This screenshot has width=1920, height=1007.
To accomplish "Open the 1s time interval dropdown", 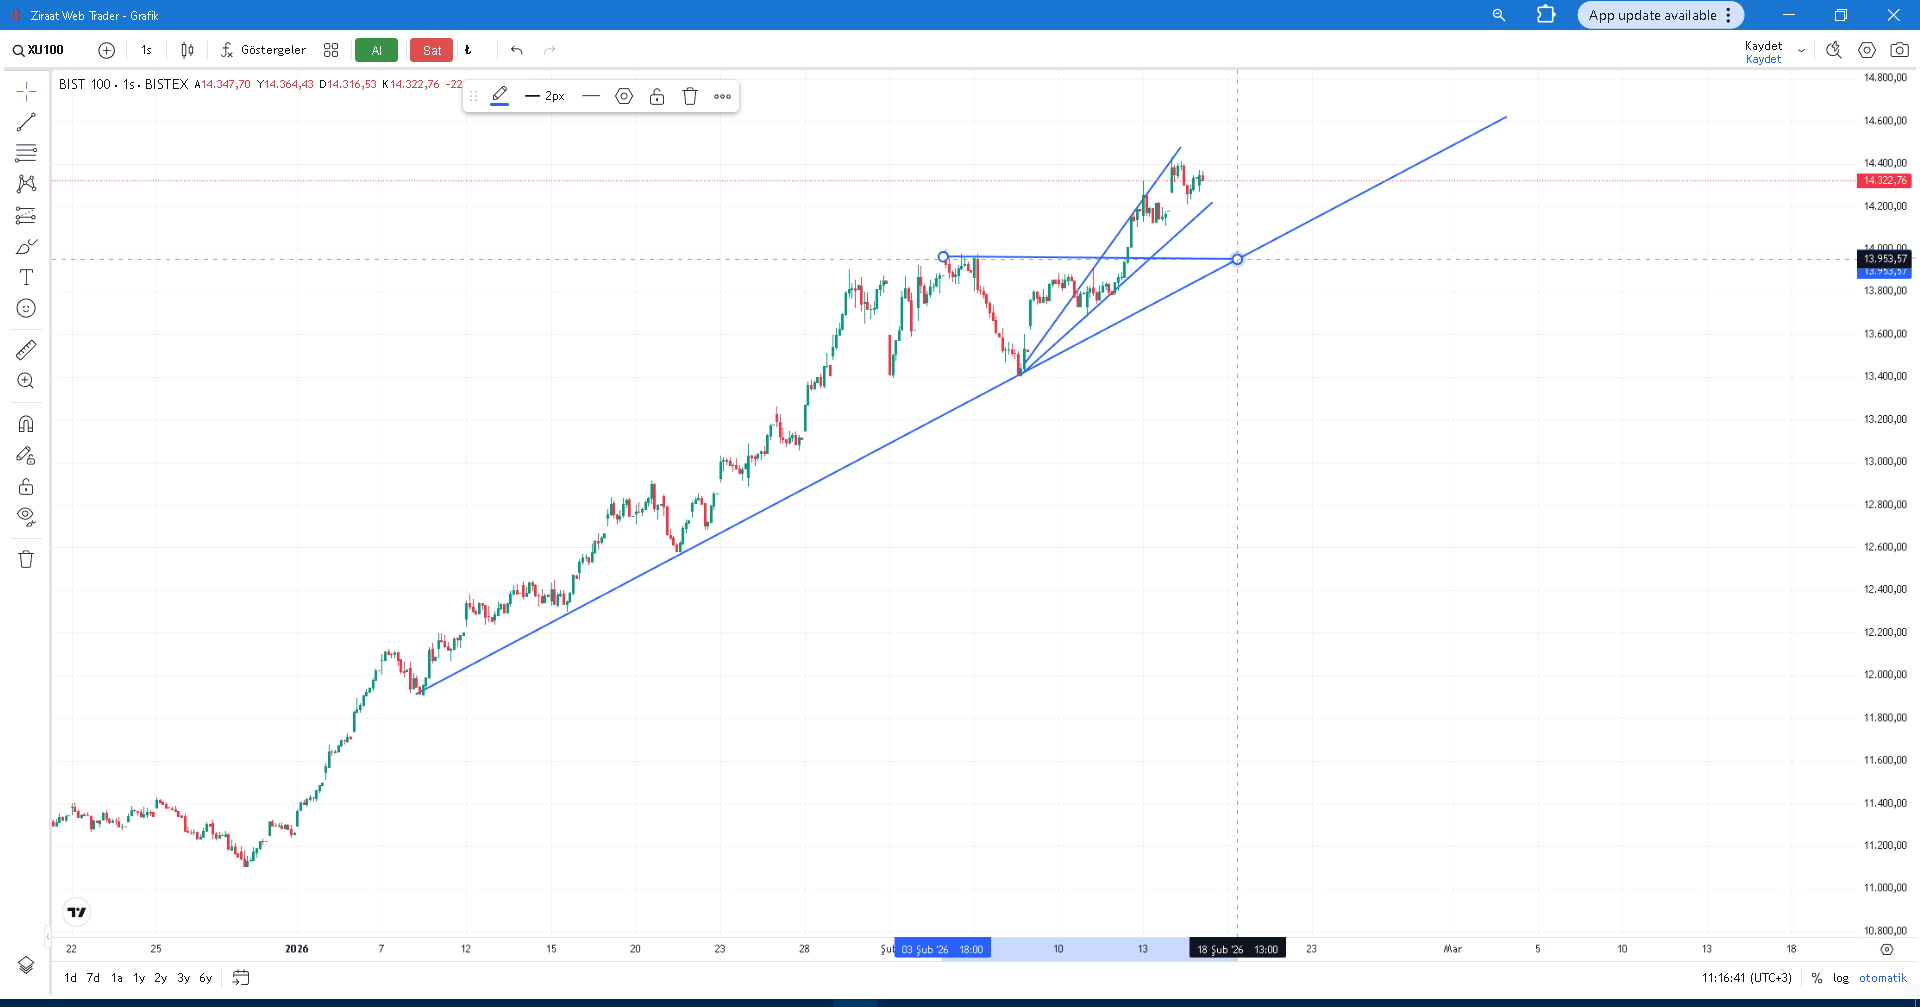I will (x=146, y=50).
